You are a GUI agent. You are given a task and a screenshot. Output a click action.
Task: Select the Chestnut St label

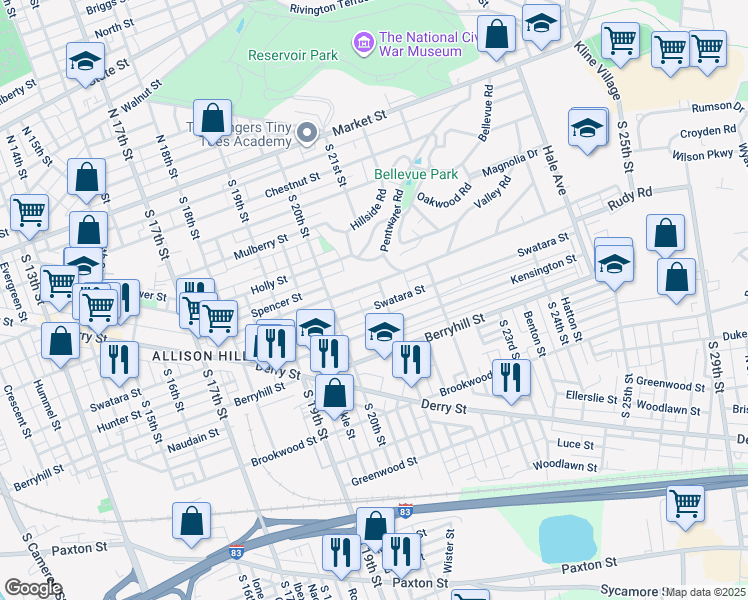coord(292,186)
